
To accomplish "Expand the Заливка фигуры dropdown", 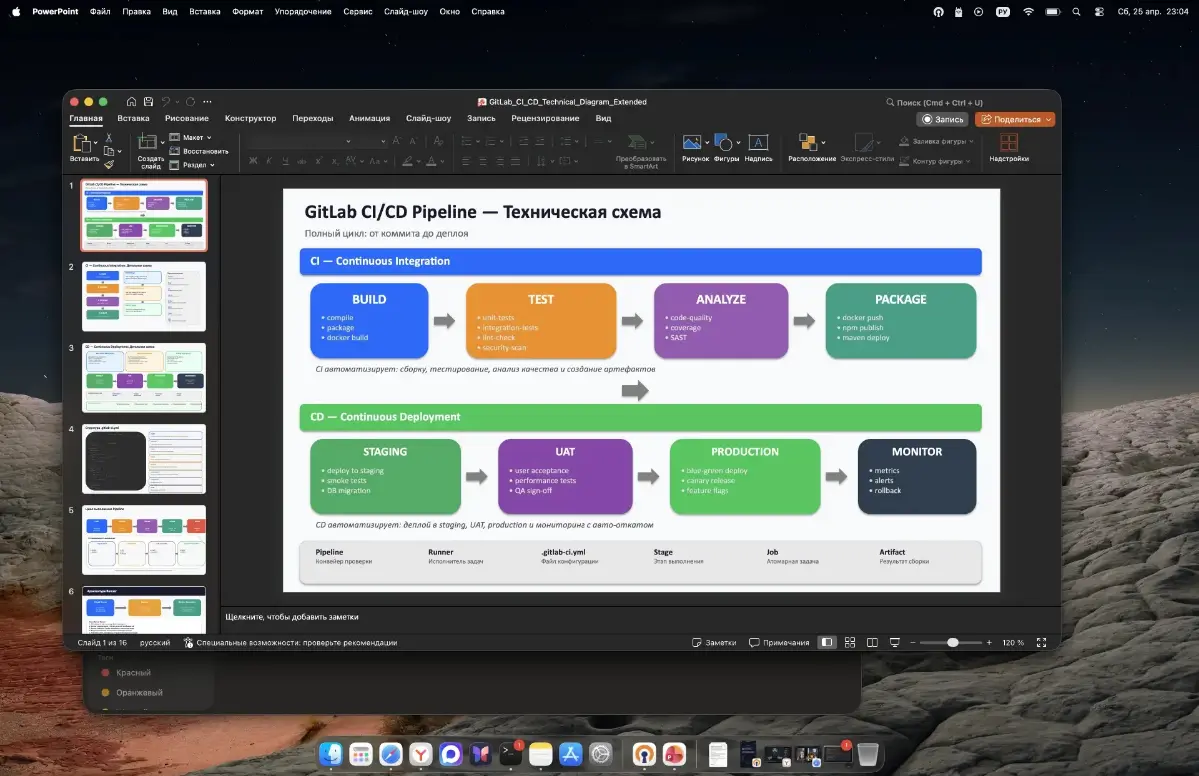I will tap(971, 141).
